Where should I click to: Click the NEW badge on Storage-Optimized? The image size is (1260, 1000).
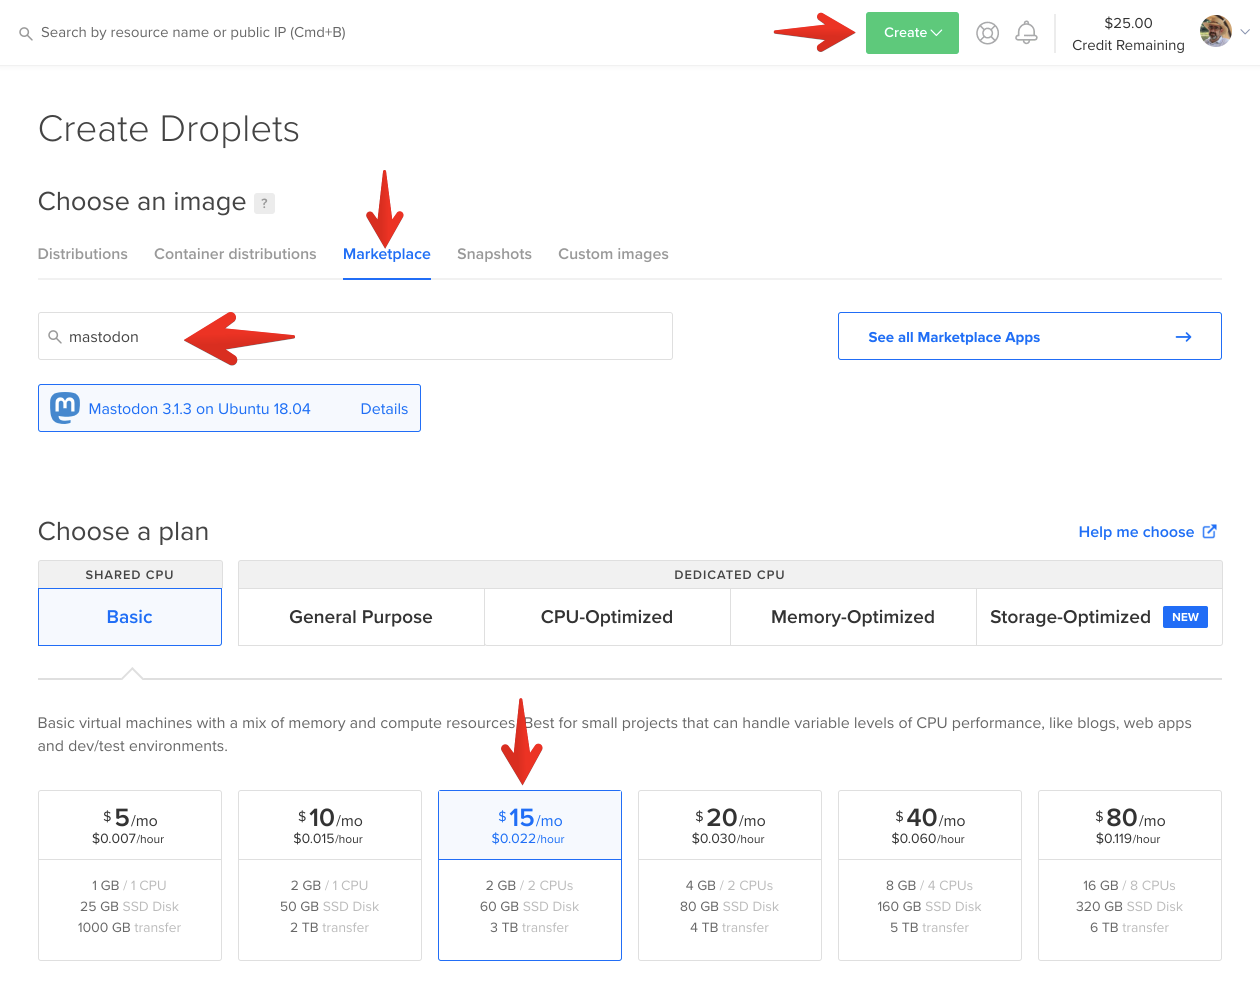[x=1185, y=617]
